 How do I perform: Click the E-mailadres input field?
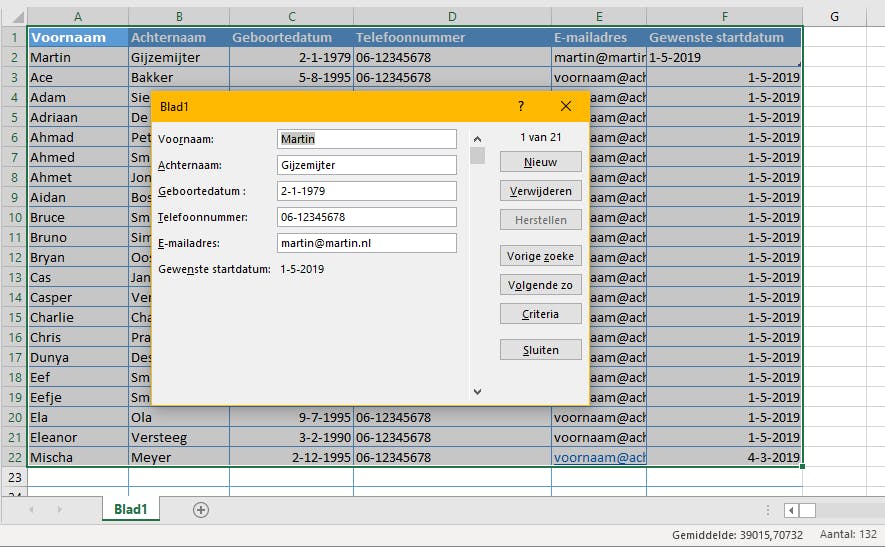(367, 243)
